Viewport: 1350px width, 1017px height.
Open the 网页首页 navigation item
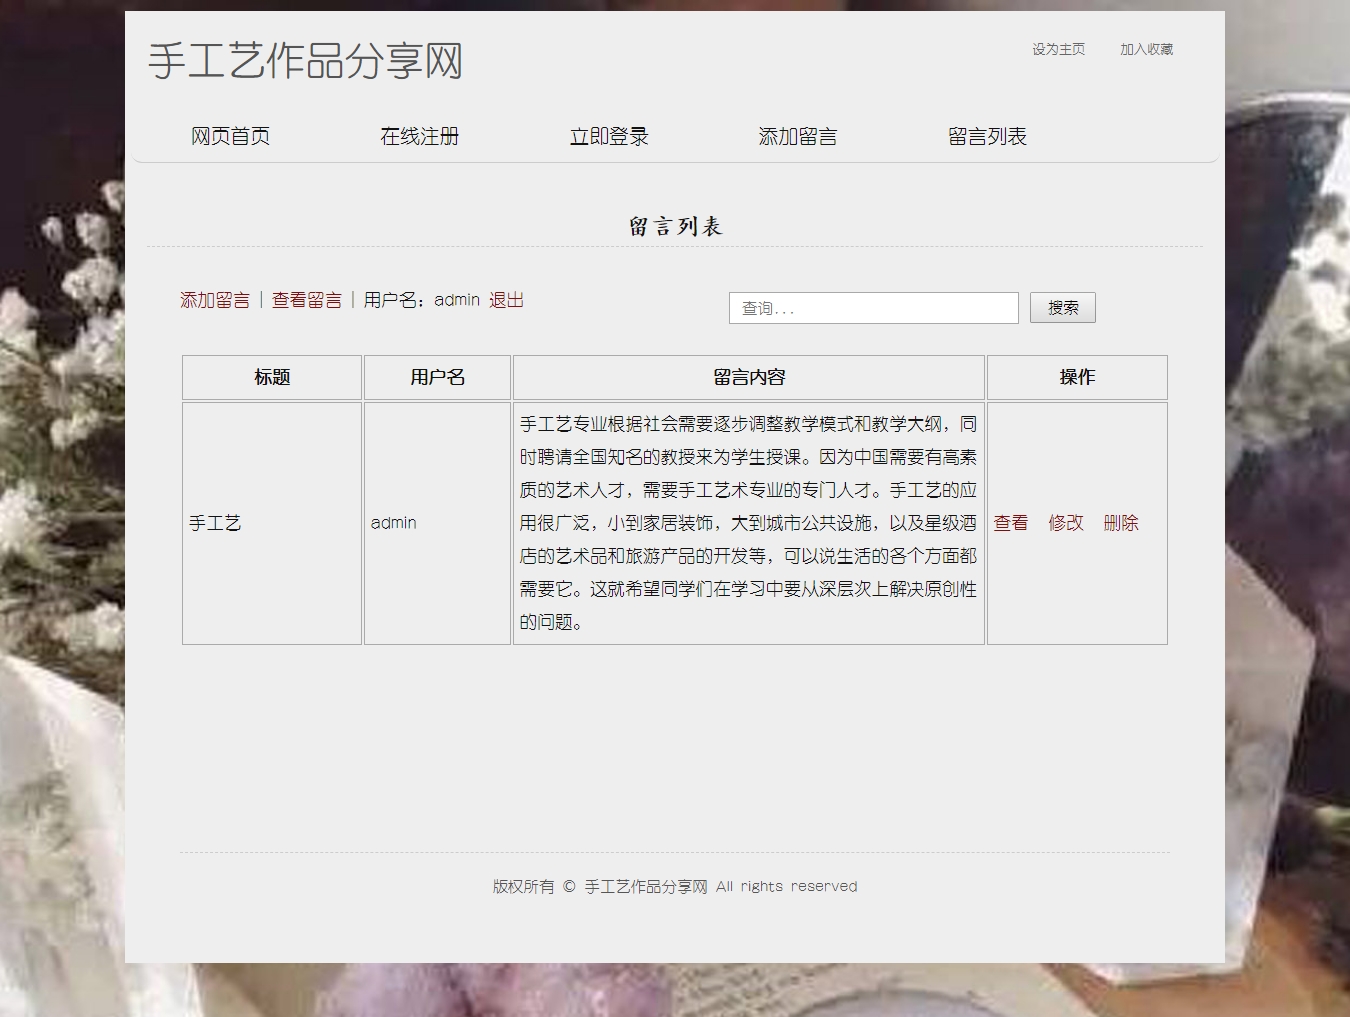[230, 136]
